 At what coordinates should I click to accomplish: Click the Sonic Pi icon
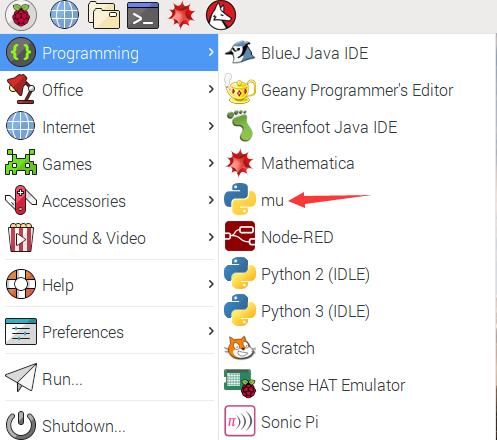coord(240,421)
